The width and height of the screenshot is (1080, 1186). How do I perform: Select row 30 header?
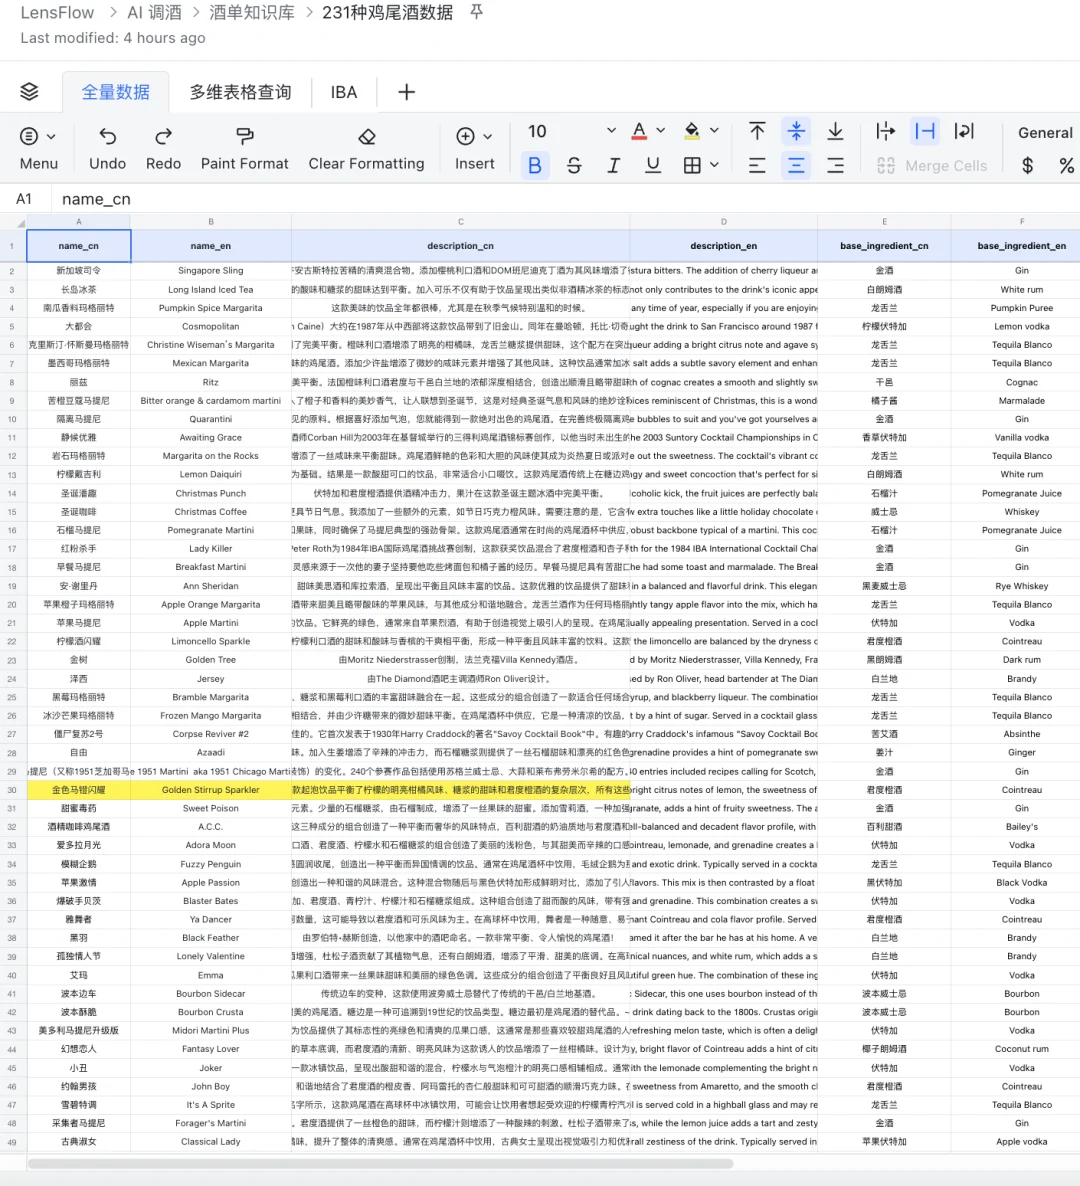(12, 790)
